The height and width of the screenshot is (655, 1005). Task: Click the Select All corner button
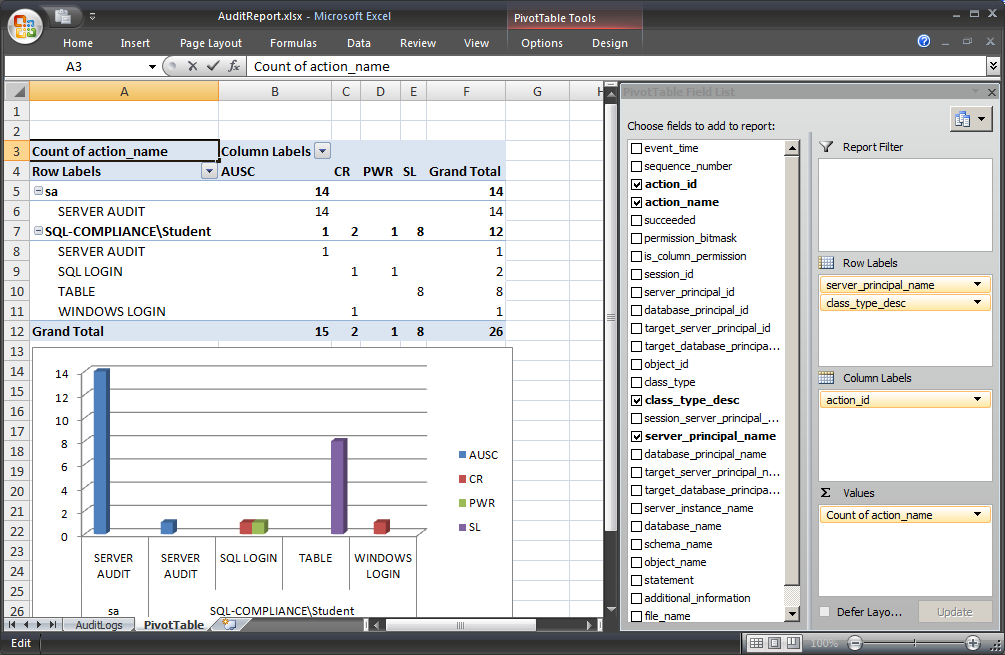coord(17,92)
